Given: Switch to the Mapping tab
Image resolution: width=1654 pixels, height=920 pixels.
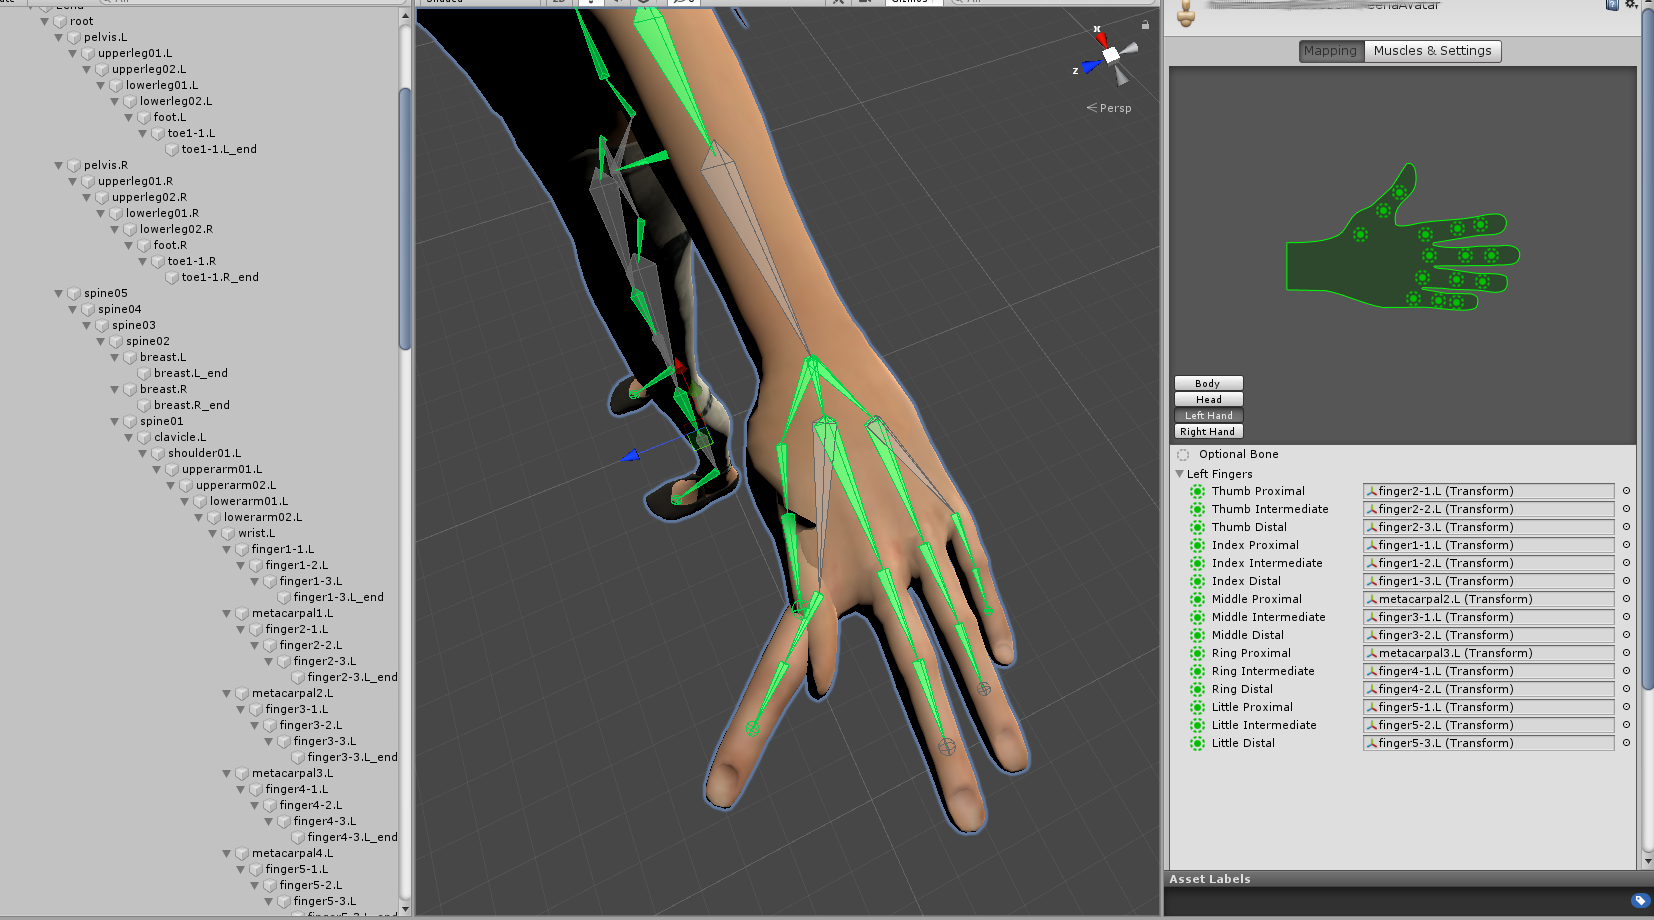Looking at the screenshot, I should coord(1331,51).
